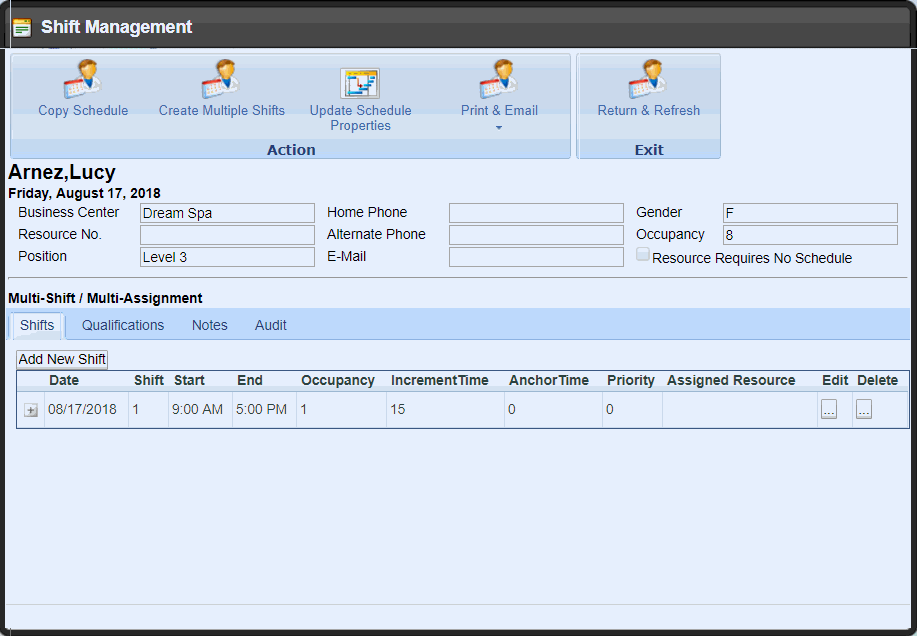Screen dimensions: 917x636
Task: Click the Return & Refresh label
Action: pos(649,110)
